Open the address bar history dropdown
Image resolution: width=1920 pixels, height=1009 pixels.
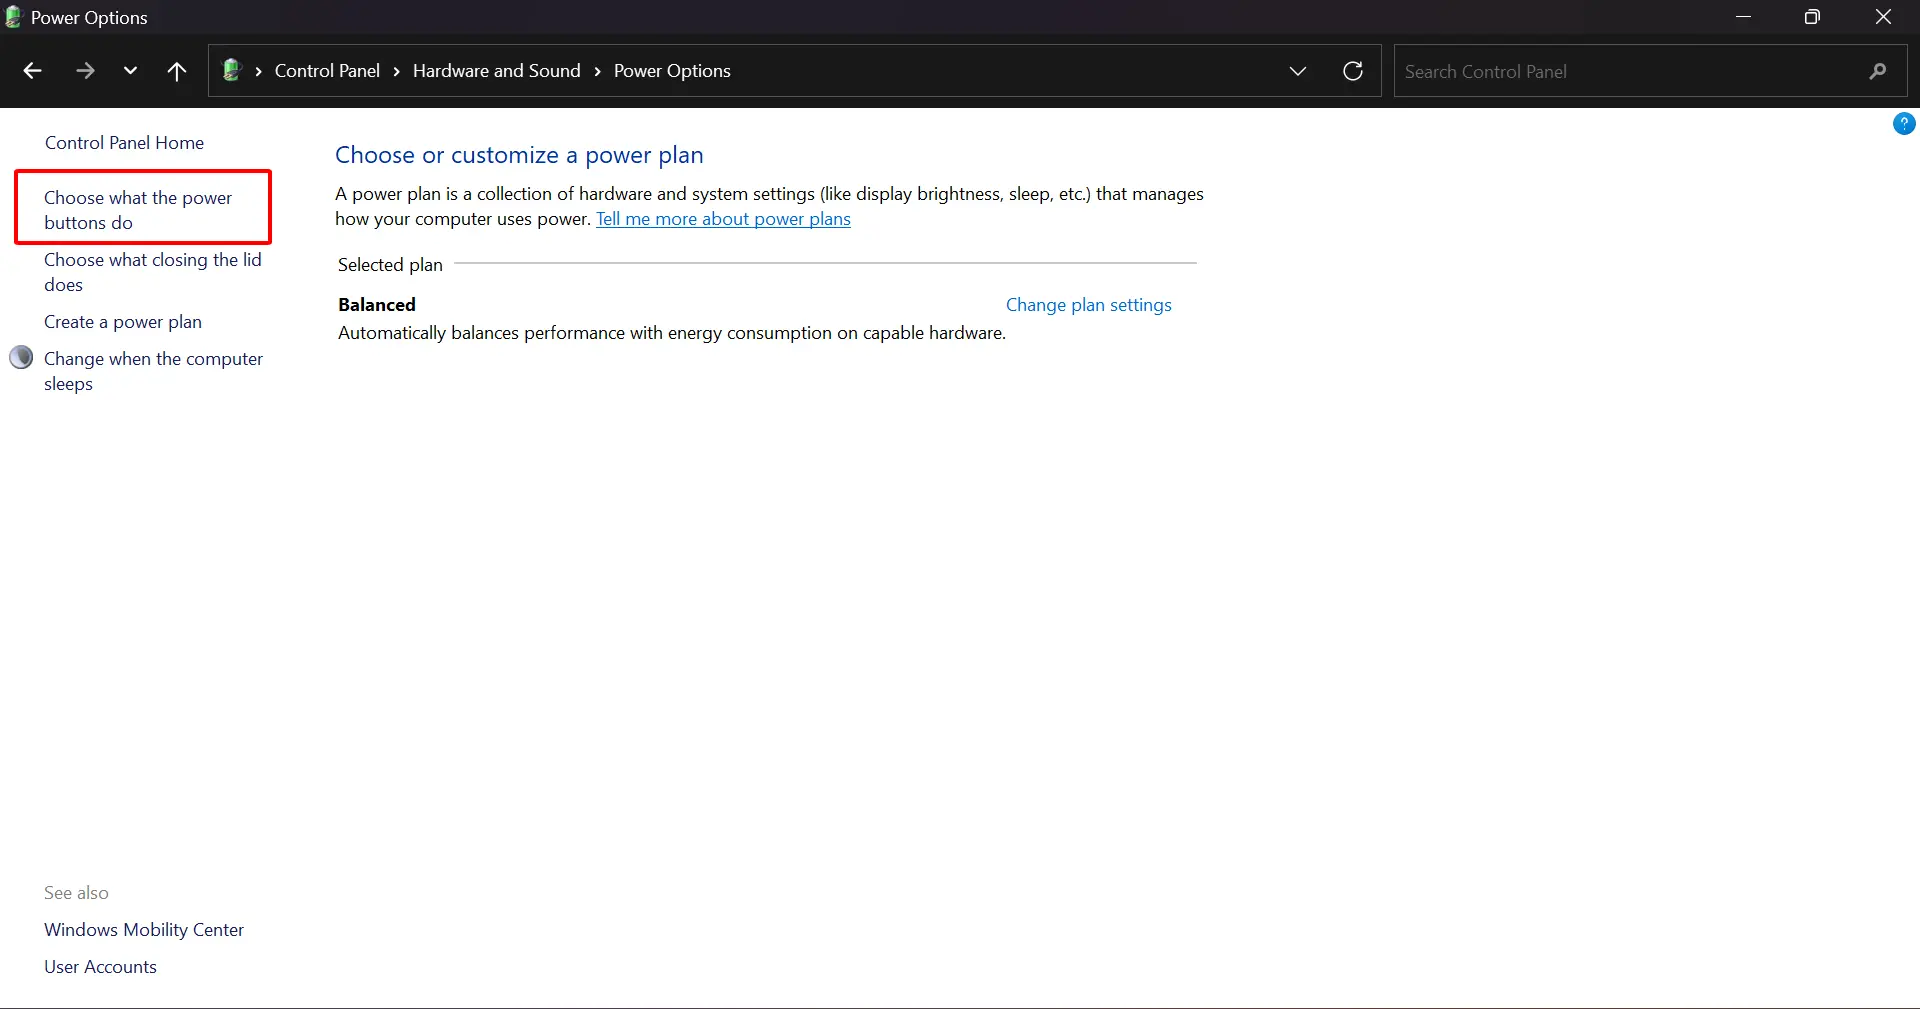[x=1298, y=71]
